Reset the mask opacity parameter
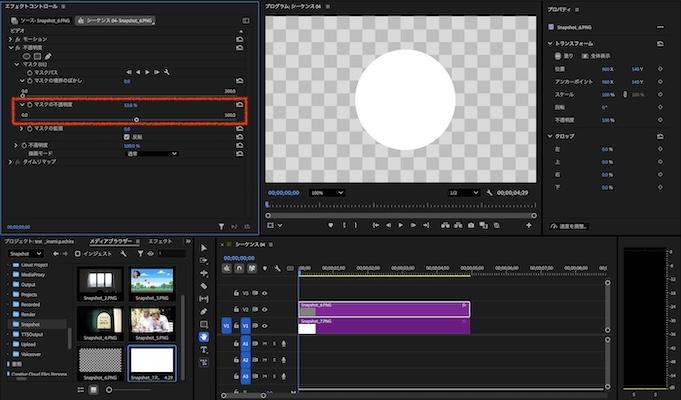The height and width of the screenshot is (400, 681). click(240, 103)
